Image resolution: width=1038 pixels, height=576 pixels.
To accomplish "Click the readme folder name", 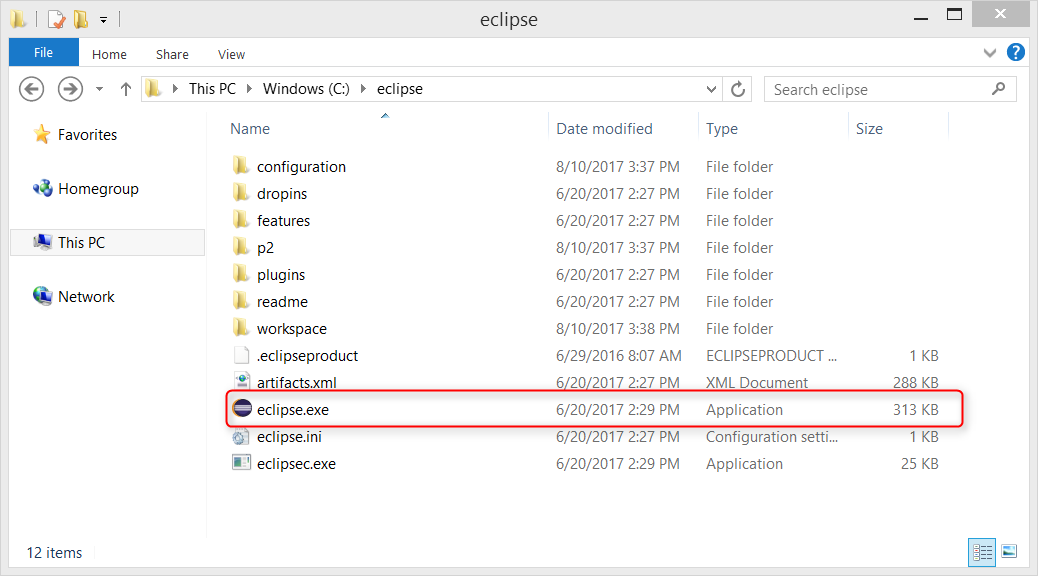I will [x=282, y=302].
